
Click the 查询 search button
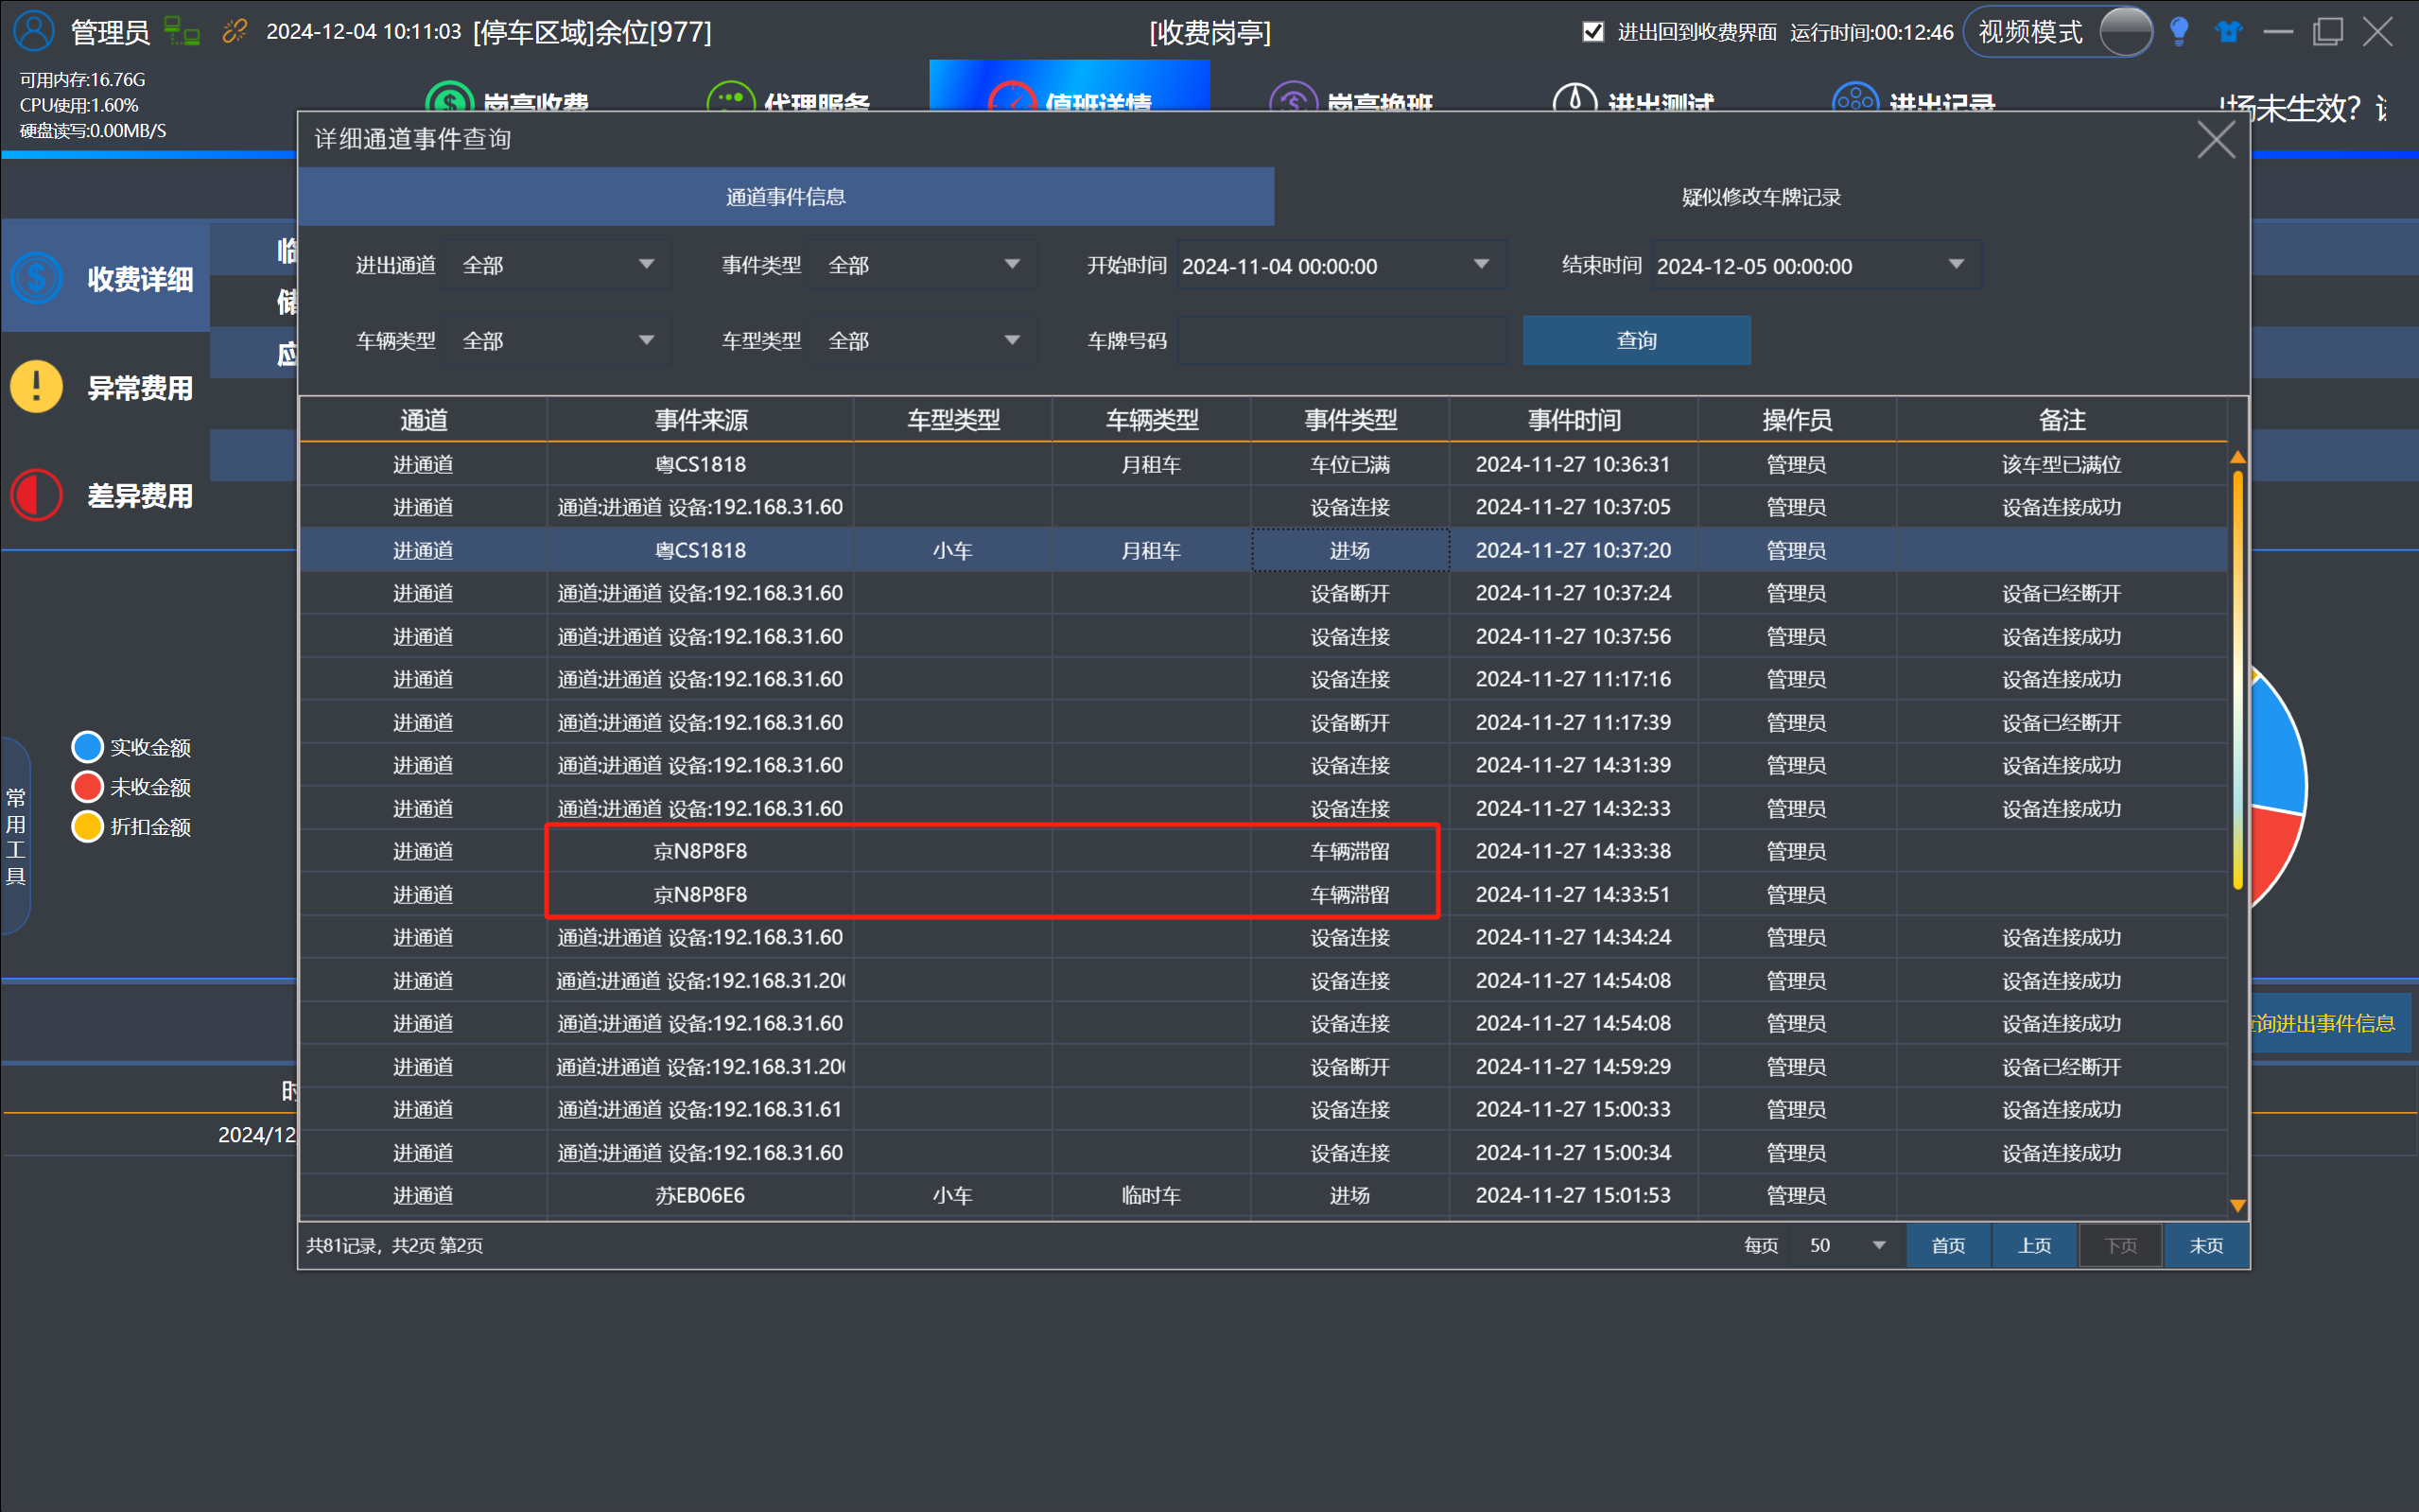(1636, 340)
